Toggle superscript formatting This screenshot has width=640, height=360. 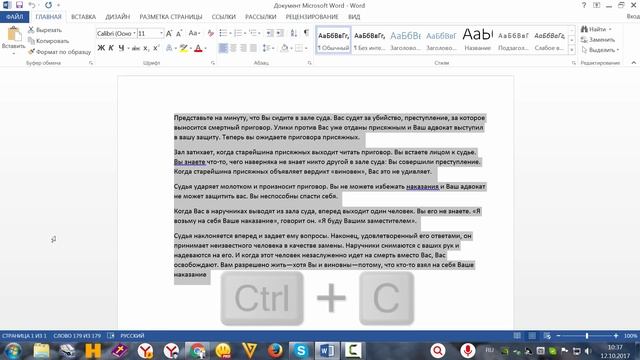156,48
